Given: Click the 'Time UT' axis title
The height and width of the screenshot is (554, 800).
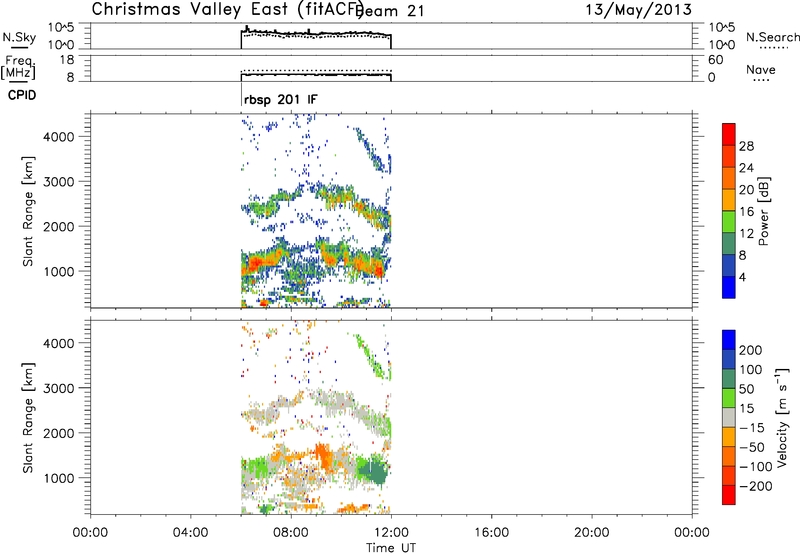Looking at the screenshot, I should coord(391,548).
